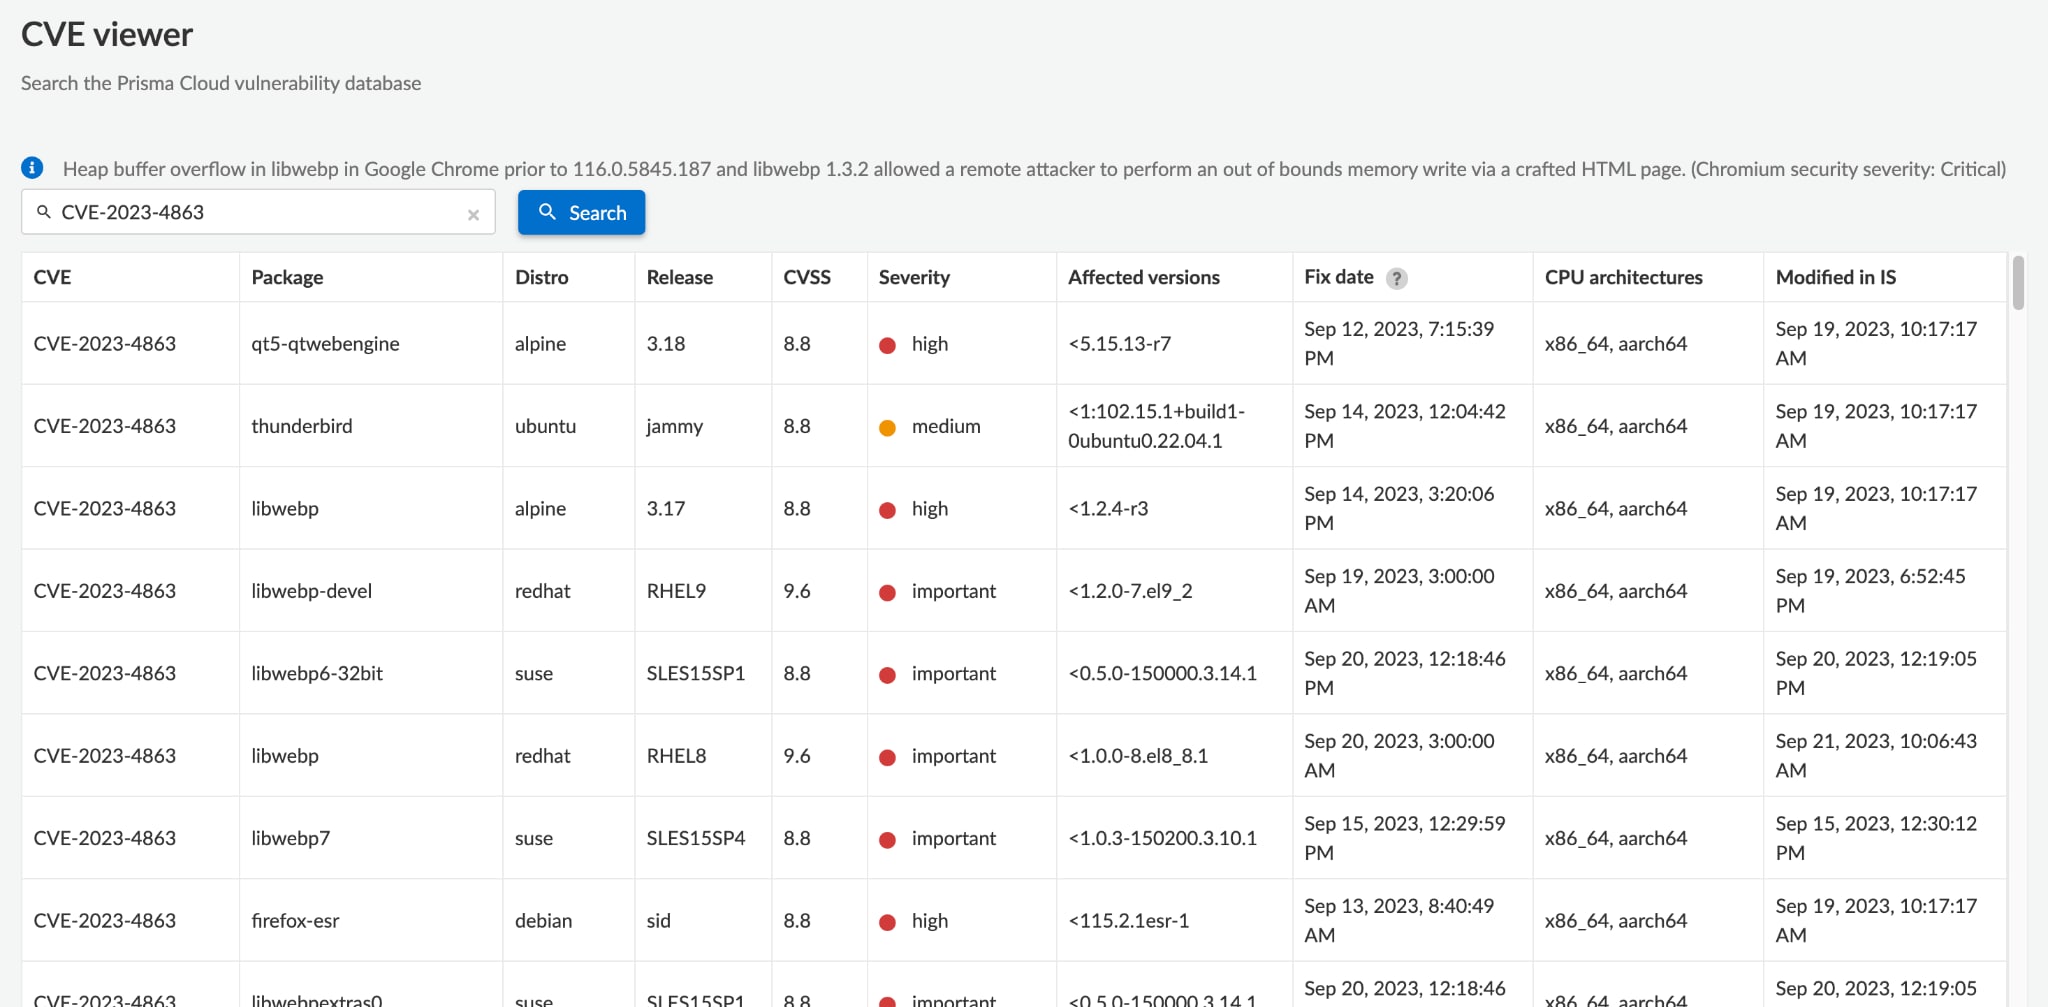Click the medium severity label
The width and height of the screenshot is (2048, 1007).
(x=946, y=426)
